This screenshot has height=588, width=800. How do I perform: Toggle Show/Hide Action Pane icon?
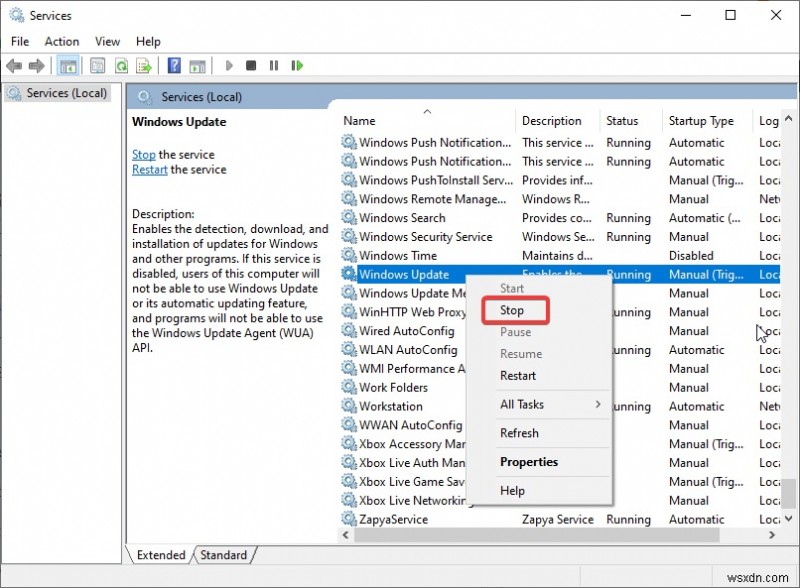(197, 66)
